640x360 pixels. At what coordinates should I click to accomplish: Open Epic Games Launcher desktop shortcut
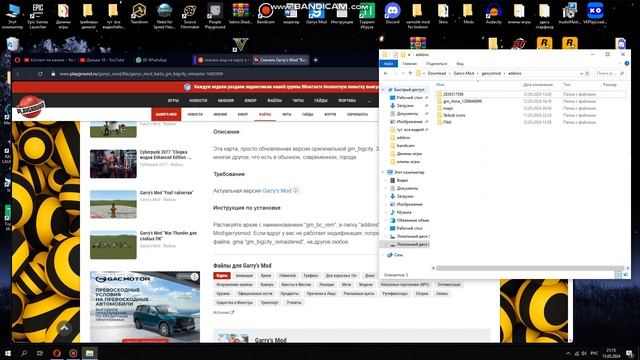(x=38, y=16)
